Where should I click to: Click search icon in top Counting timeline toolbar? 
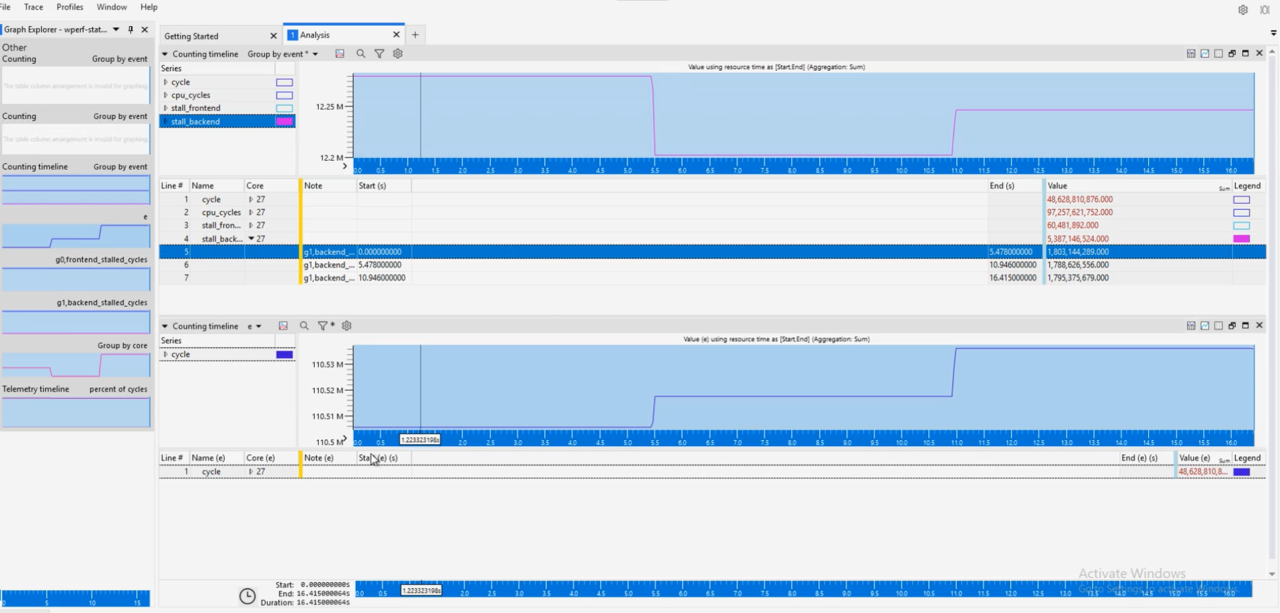[x=361, y=54]
